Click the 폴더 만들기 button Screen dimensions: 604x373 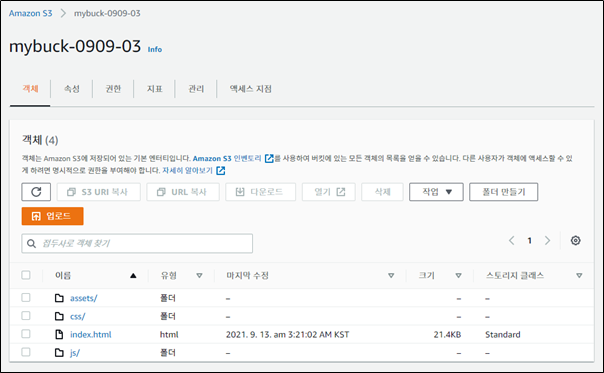[503, 192]
